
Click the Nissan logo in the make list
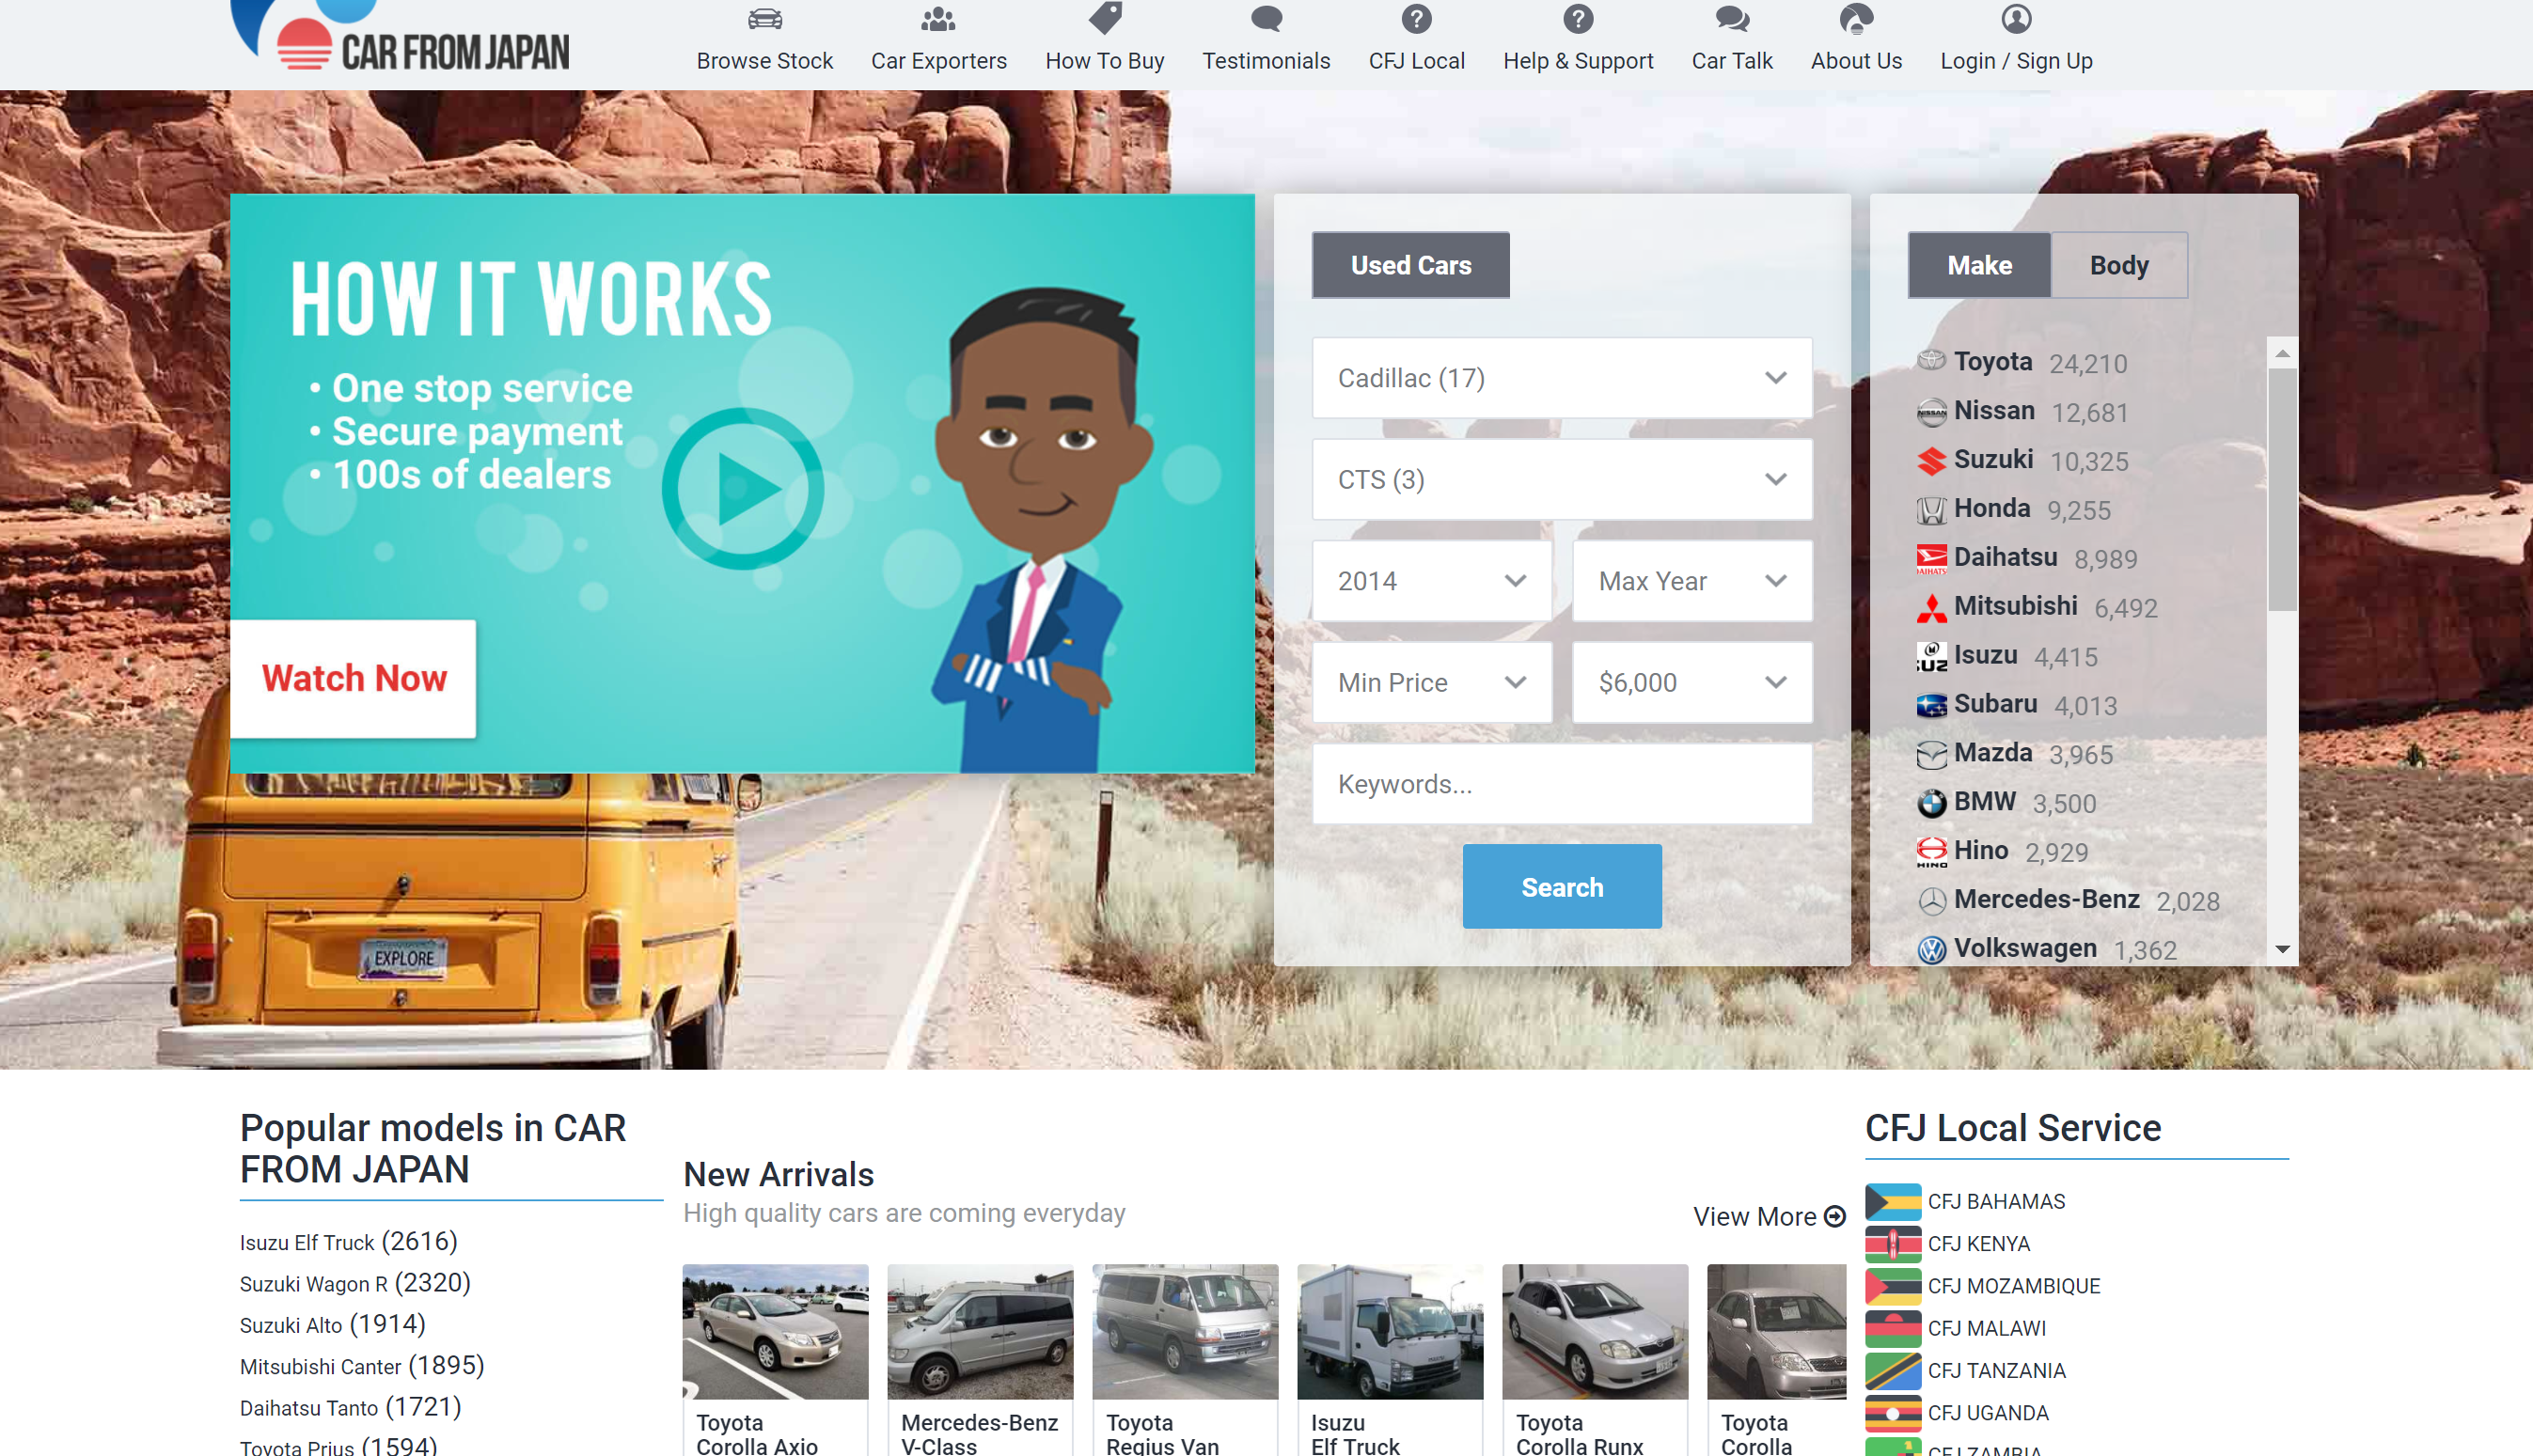pyautogui.click(x=1931, y=411)
